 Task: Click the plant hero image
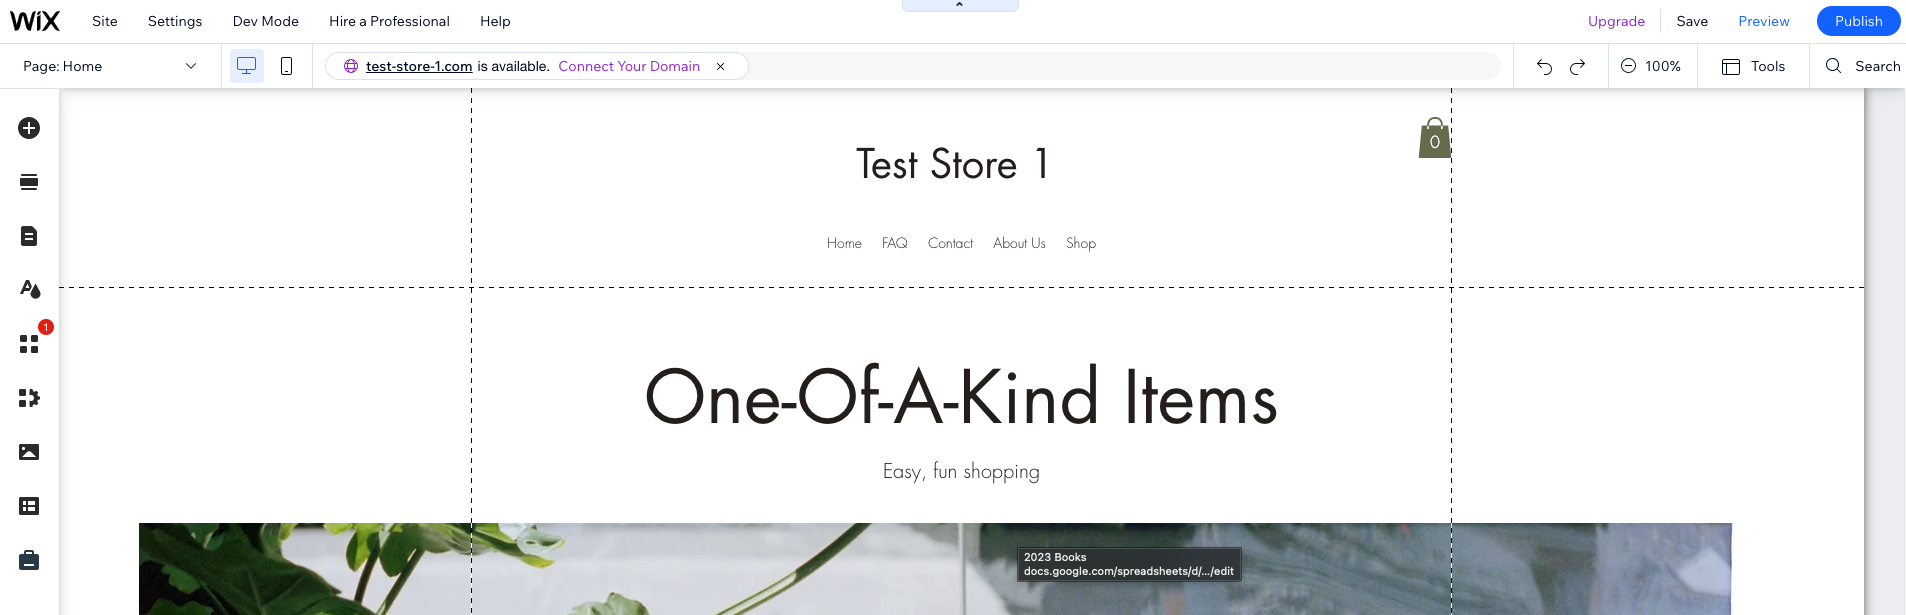[935, 569]
